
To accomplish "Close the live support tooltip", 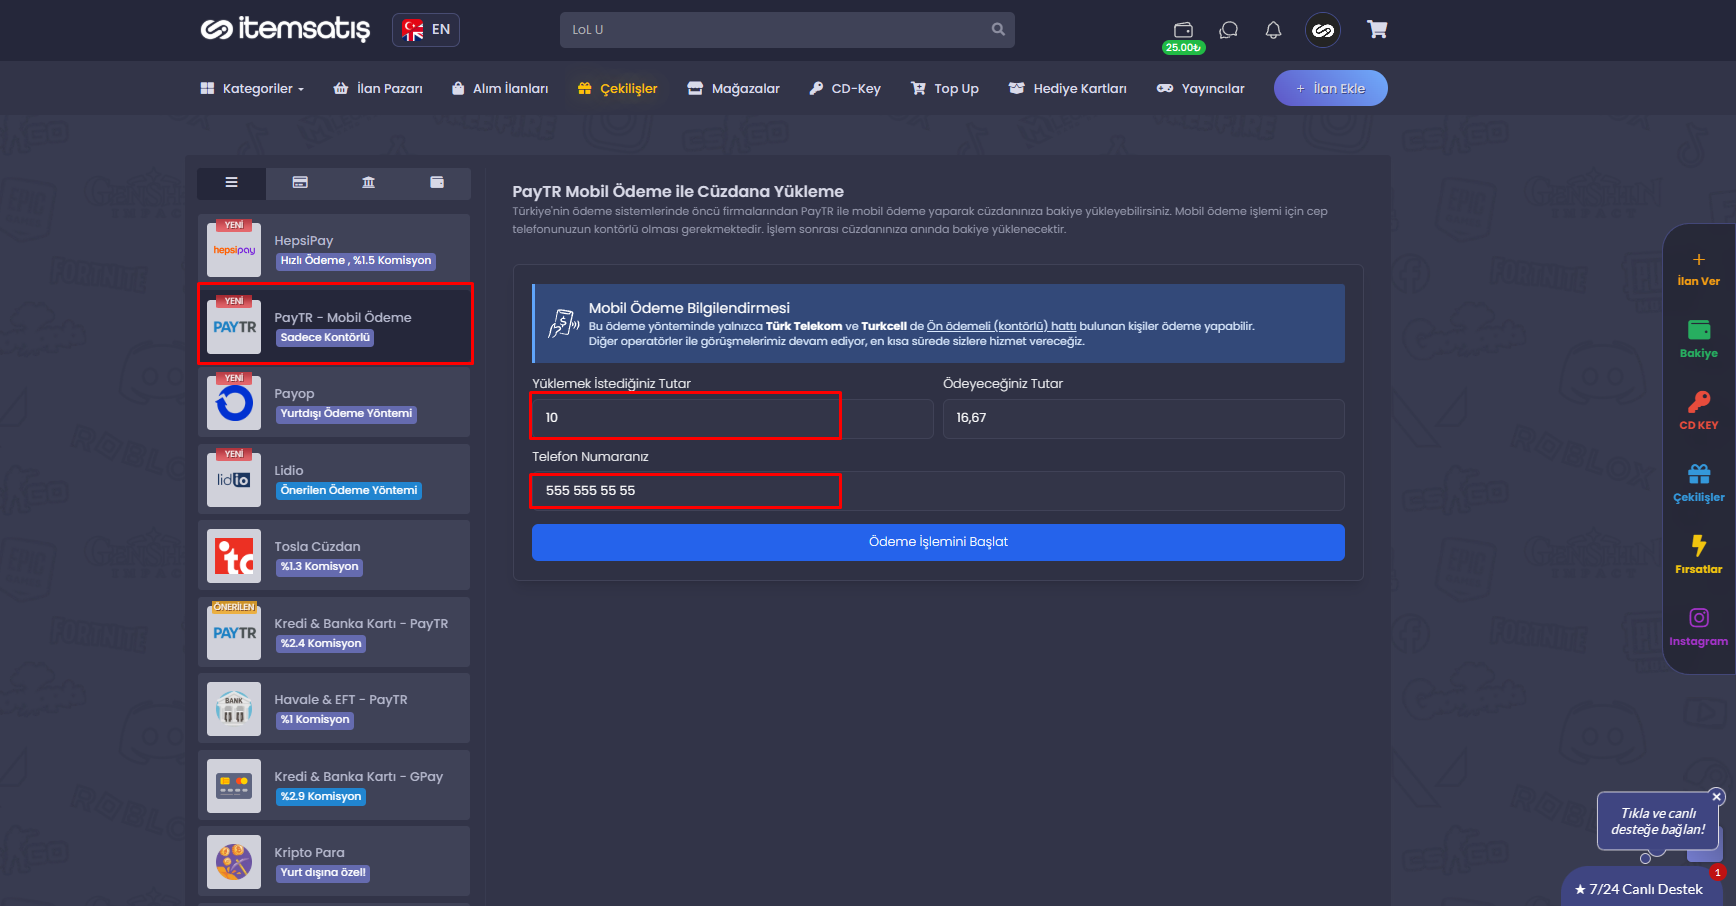I will point(1717,797).
